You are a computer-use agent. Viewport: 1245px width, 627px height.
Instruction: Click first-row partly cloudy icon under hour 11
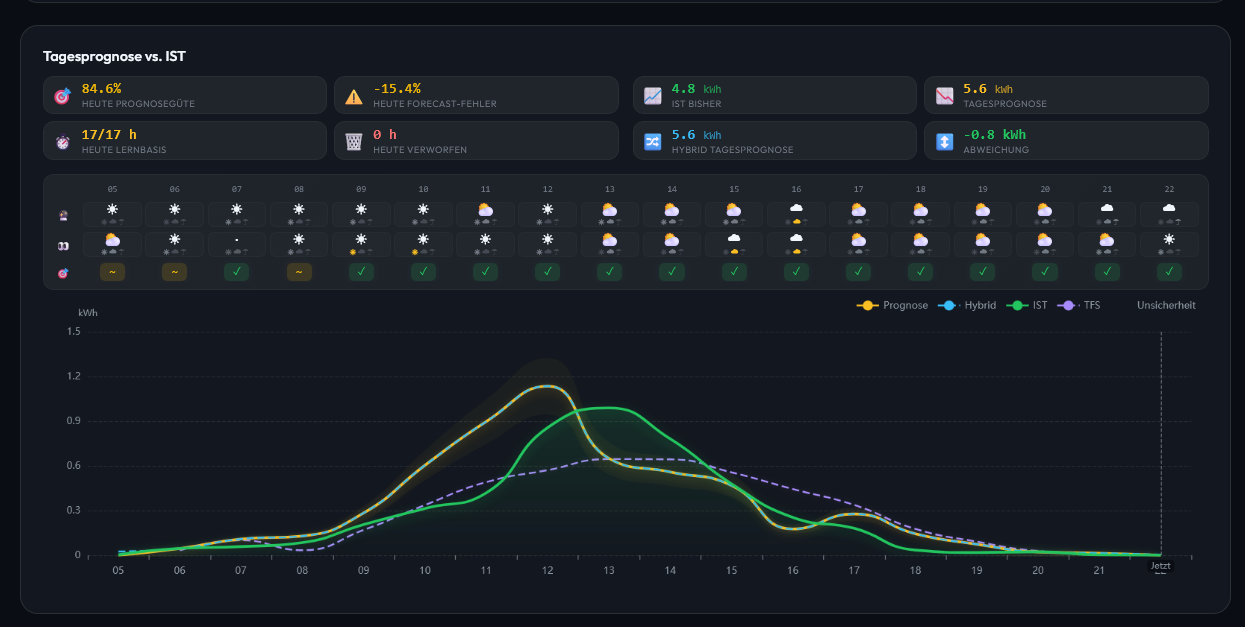pyautogui.click(x=486, y=209)
